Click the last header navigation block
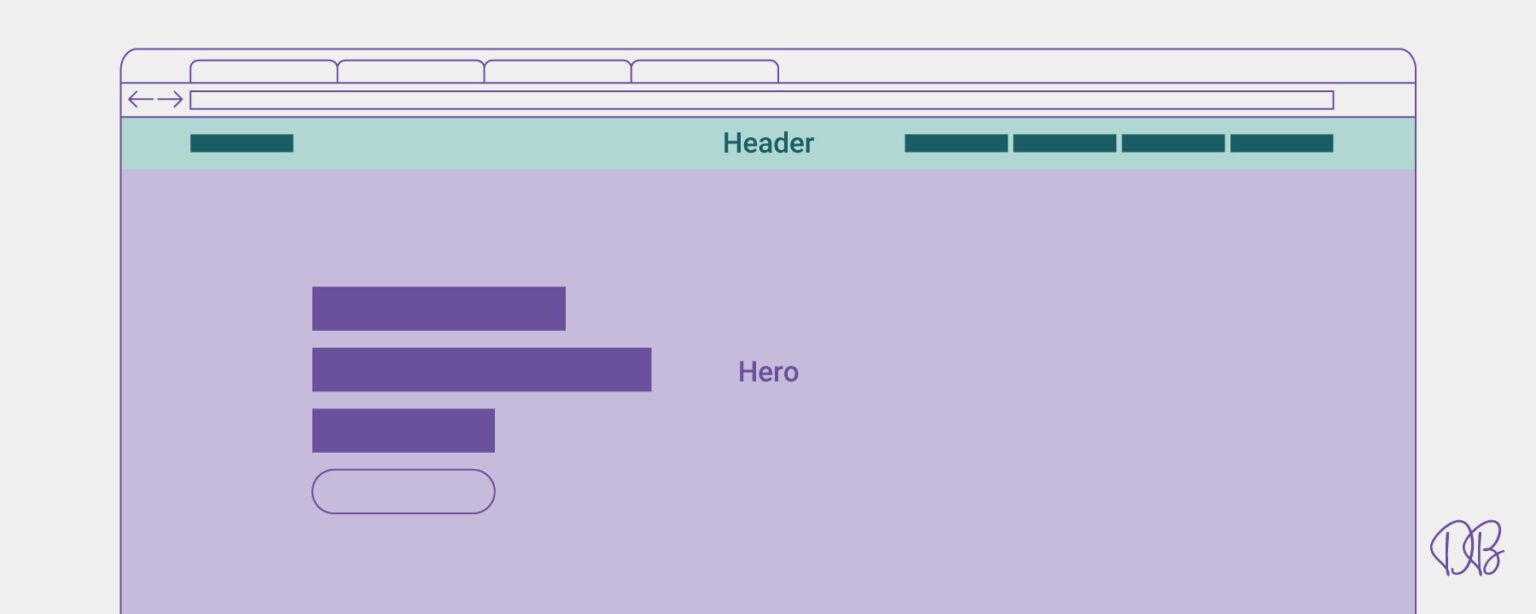Viewport: 1536px width, 614px height. [1281, 143]
